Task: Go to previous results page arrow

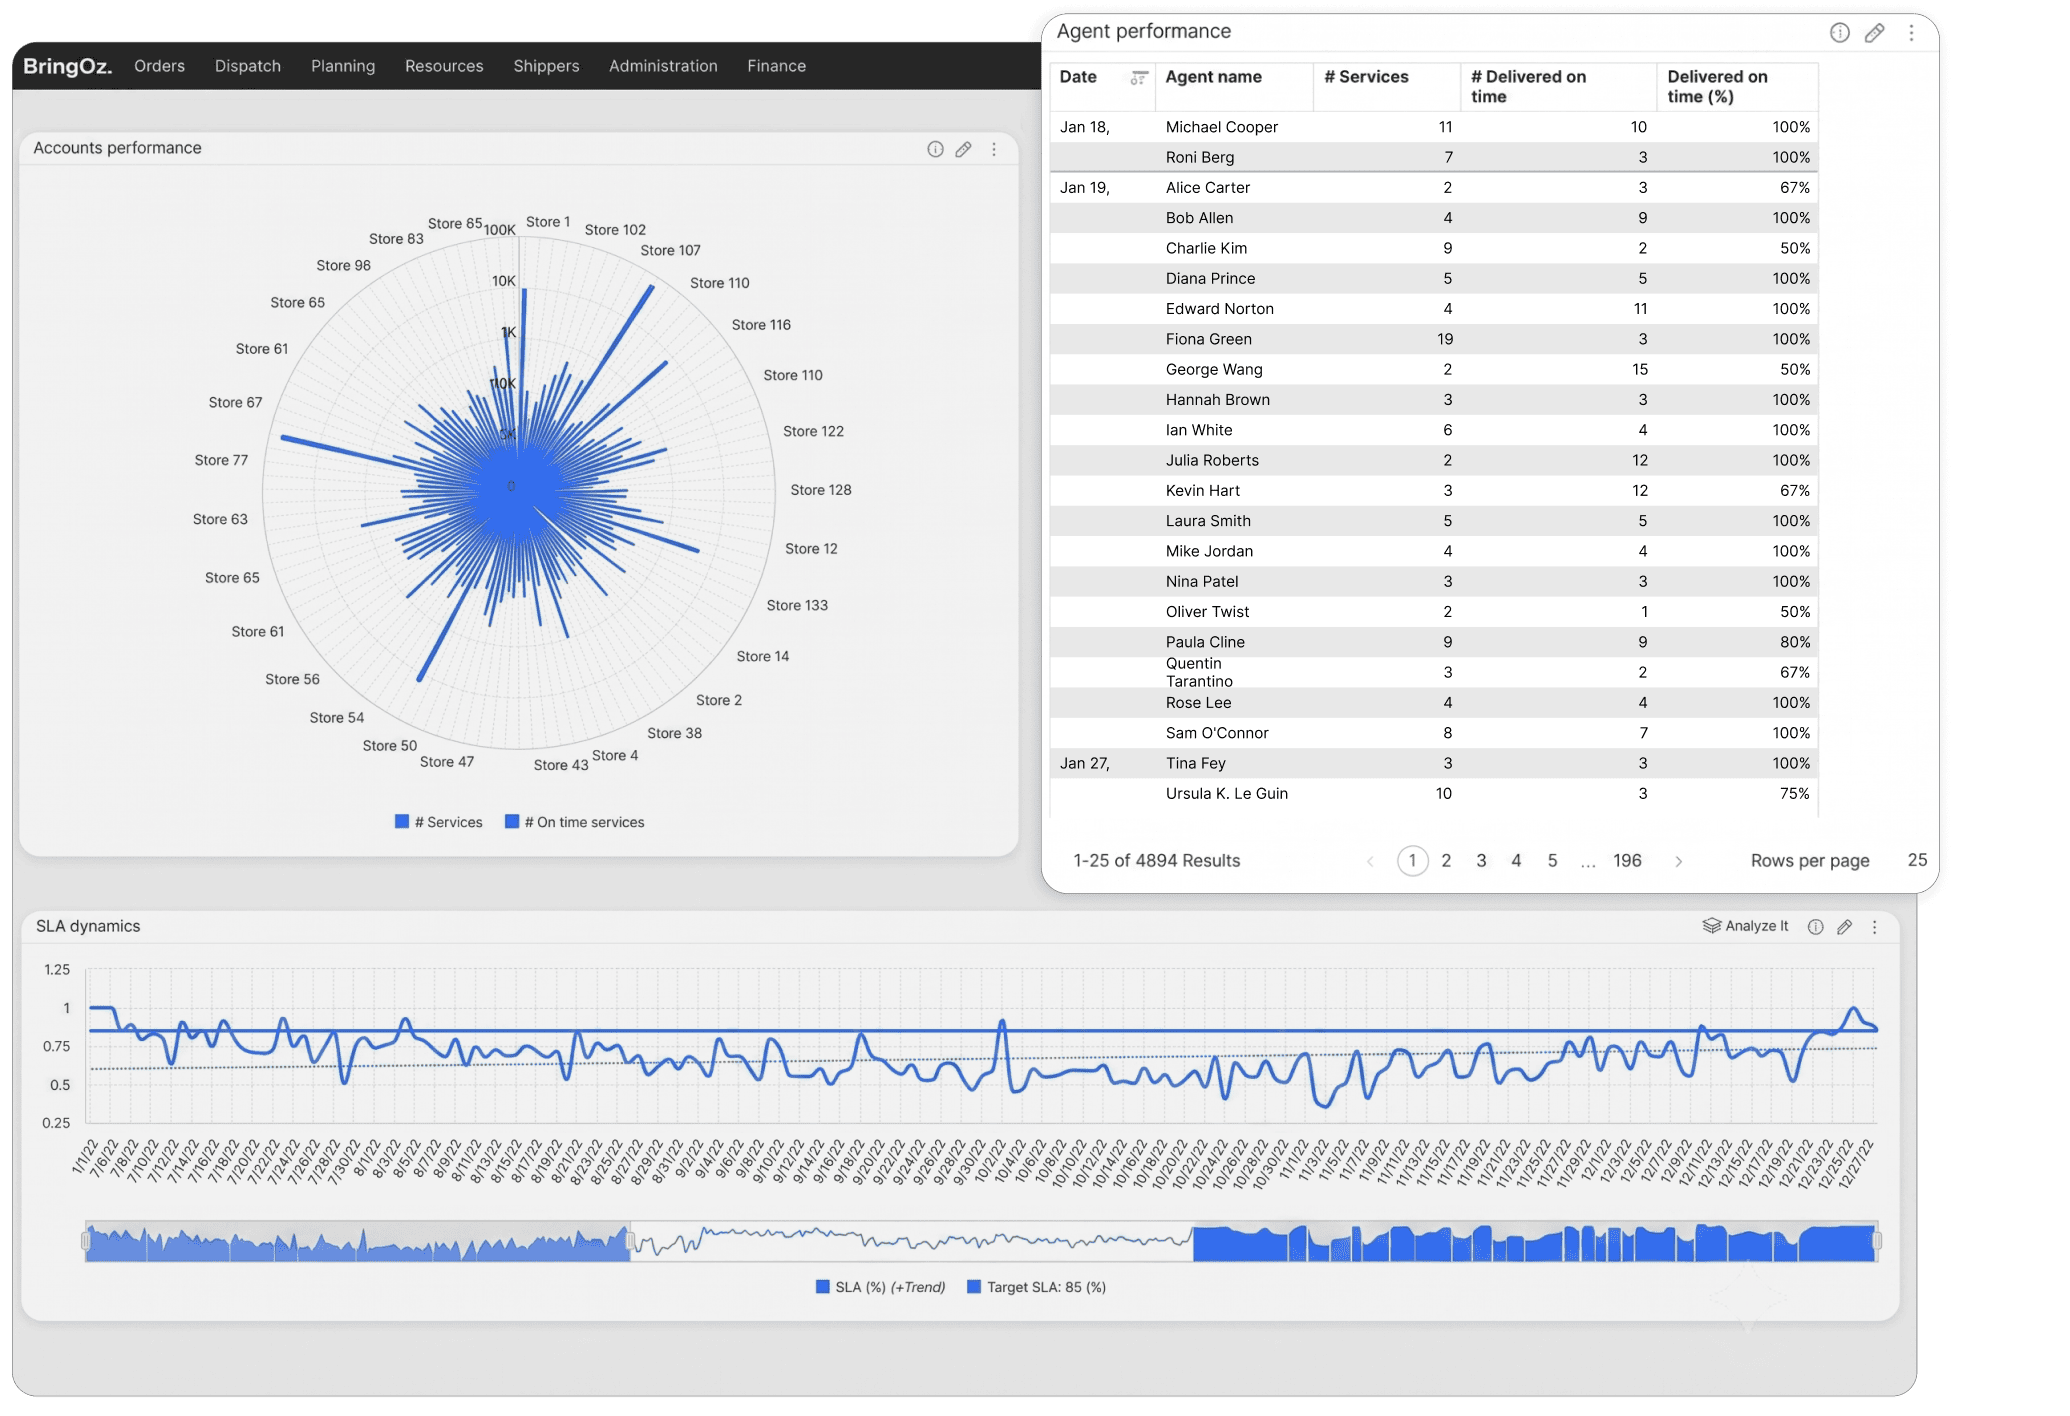Action: [x=1370, y=861]
